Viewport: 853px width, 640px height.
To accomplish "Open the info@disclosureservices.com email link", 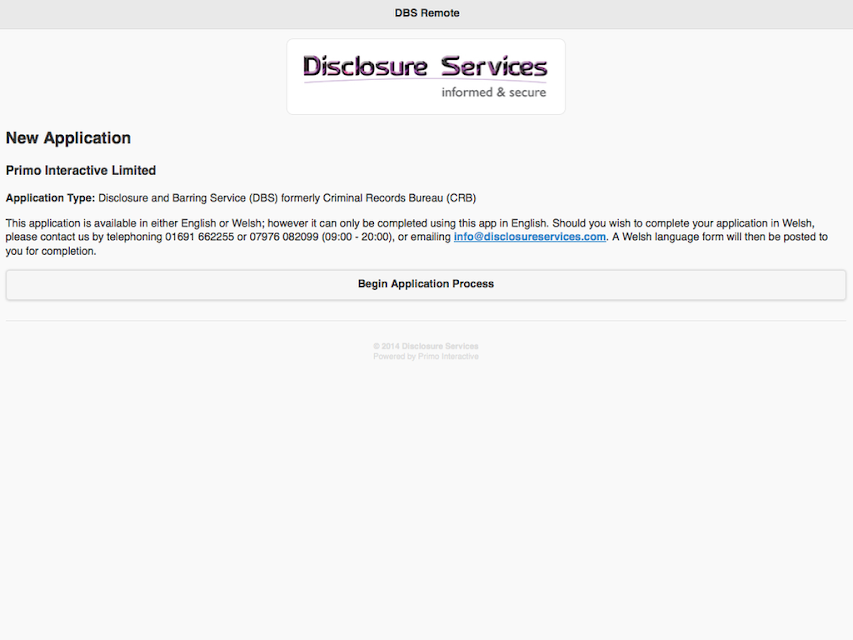I will [530, 237].
